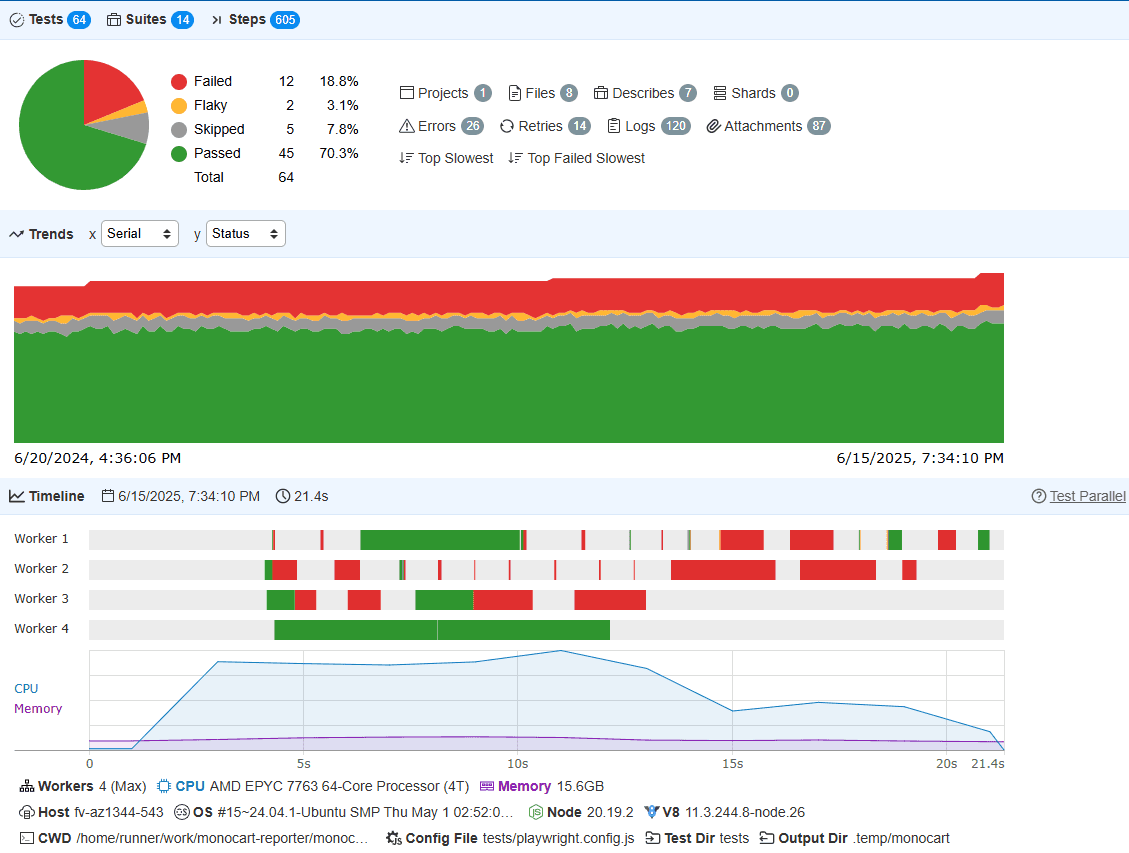Click the Retries refresh icon
This screenshot has width=1129, height=853.
coord(507,126)
